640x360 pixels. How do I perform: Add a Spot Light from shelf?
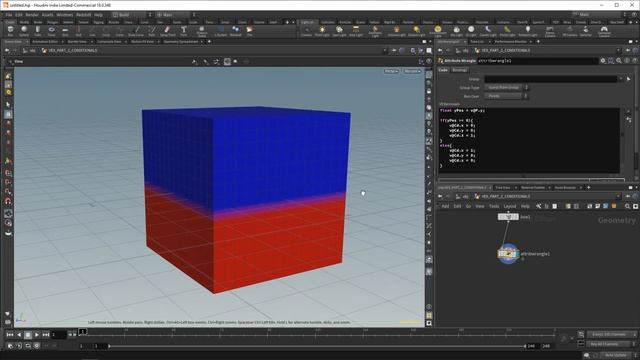339,31
